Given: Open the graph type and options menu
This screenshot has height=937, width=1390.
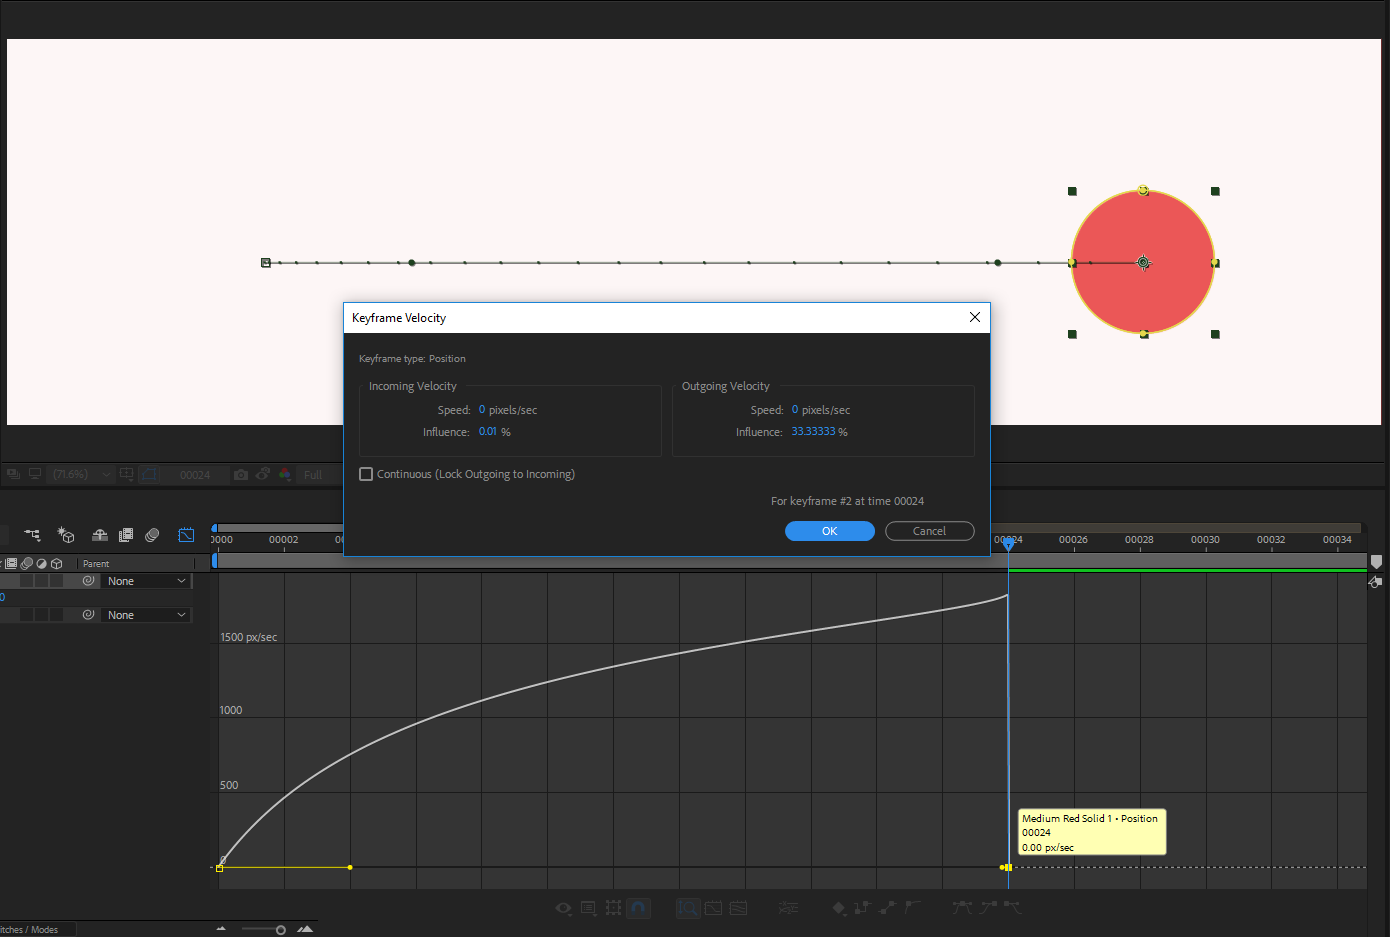Looking at the screenshot, I should click(588, 908).
